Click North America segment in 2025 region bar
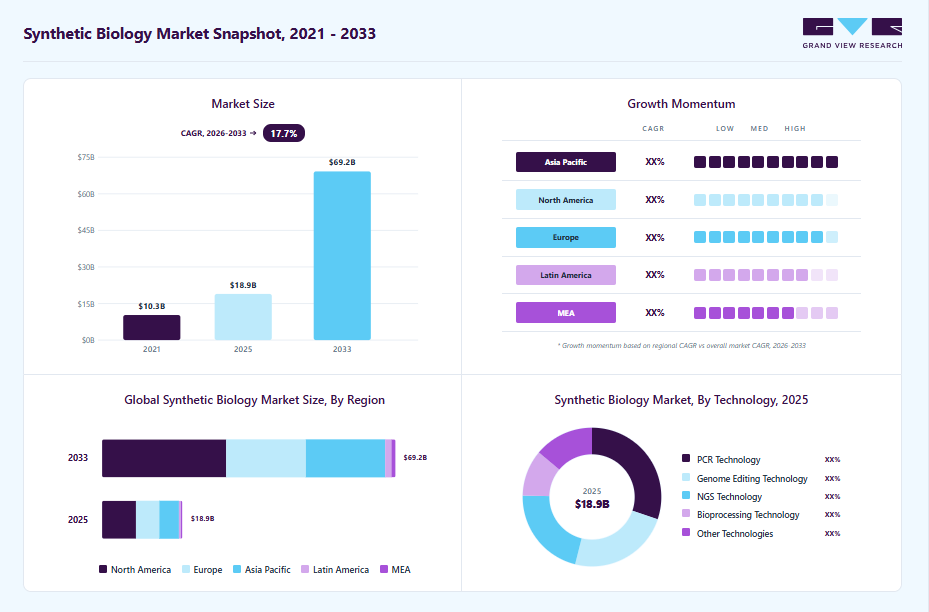Image resolution: width=929 pixels, height=612 pixels. (x=119, y=520)
